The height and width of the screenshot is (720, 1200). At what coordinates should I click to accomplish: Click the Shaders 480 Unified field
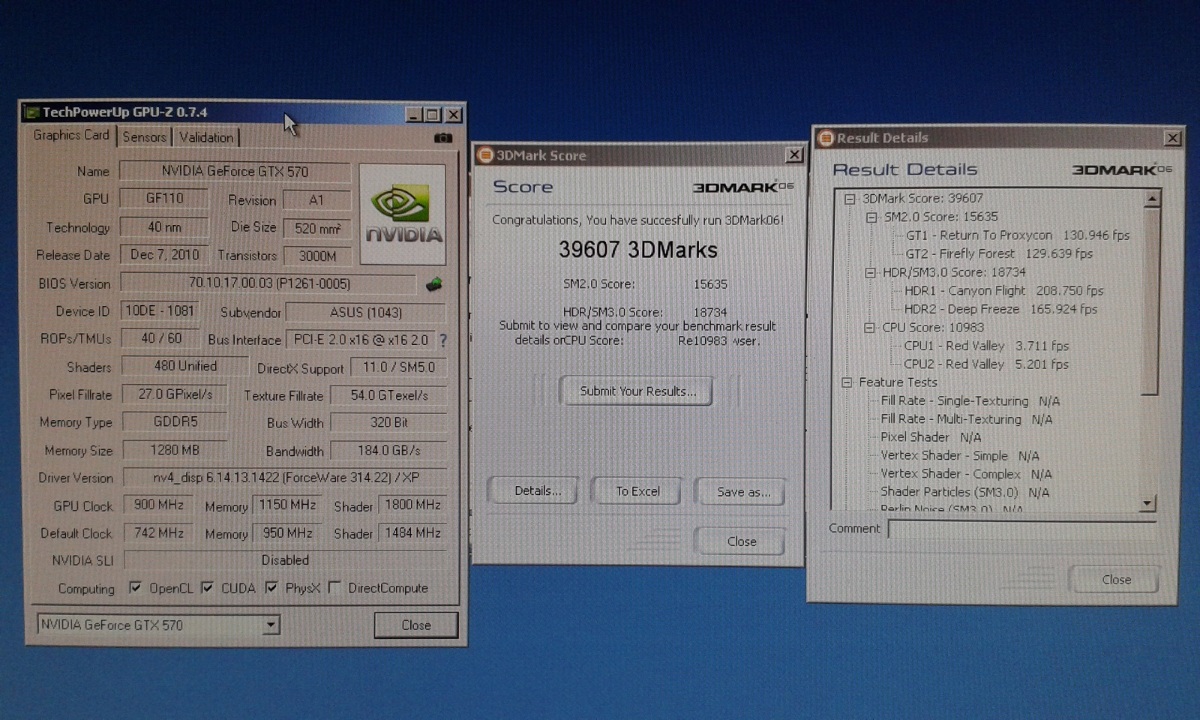(183, 367)
